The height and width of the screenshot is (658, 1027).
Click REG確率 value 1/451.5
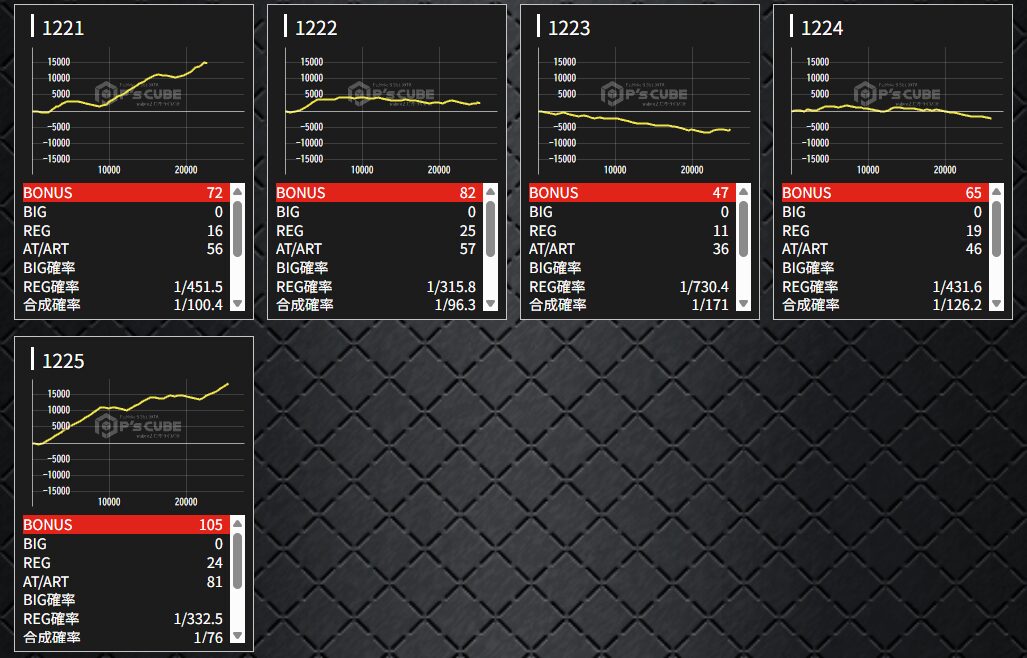pos(198,287)
